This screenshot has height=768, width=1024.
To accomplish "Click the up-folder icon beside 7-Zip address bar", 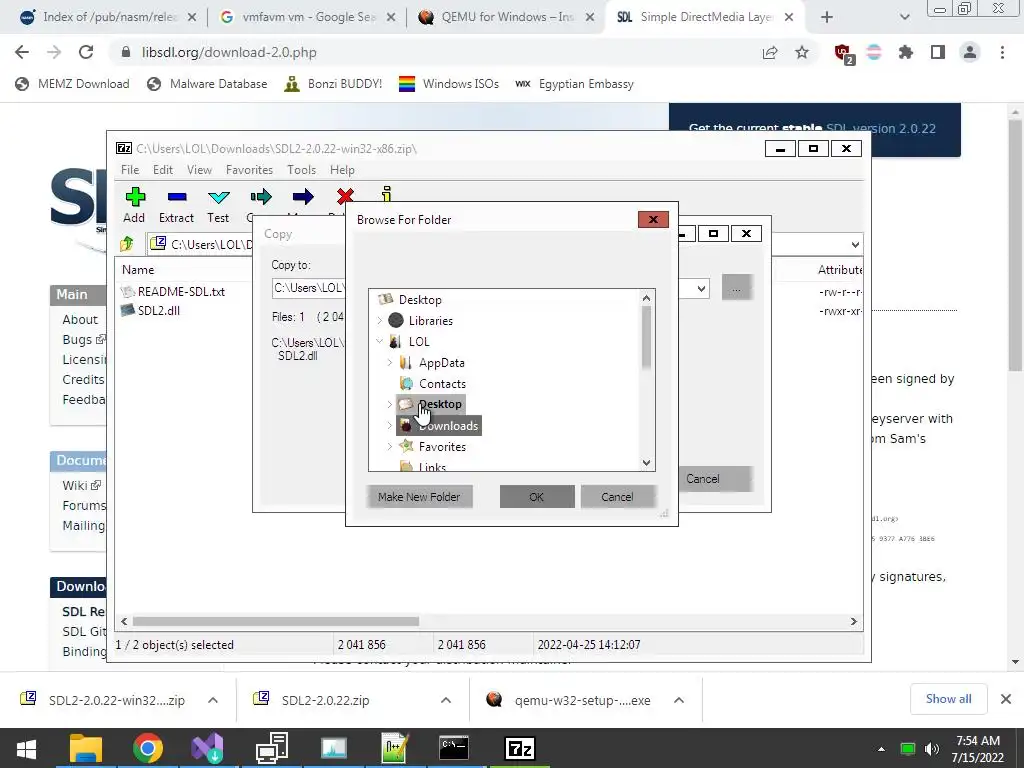I will [x=127, y=244].
